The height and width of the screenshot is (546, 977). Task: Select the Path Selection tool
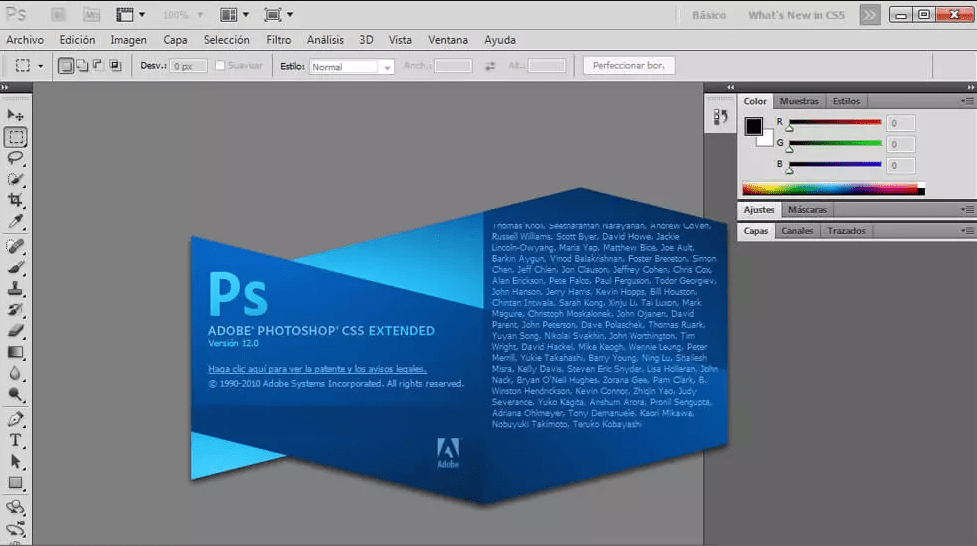[16, 462]
